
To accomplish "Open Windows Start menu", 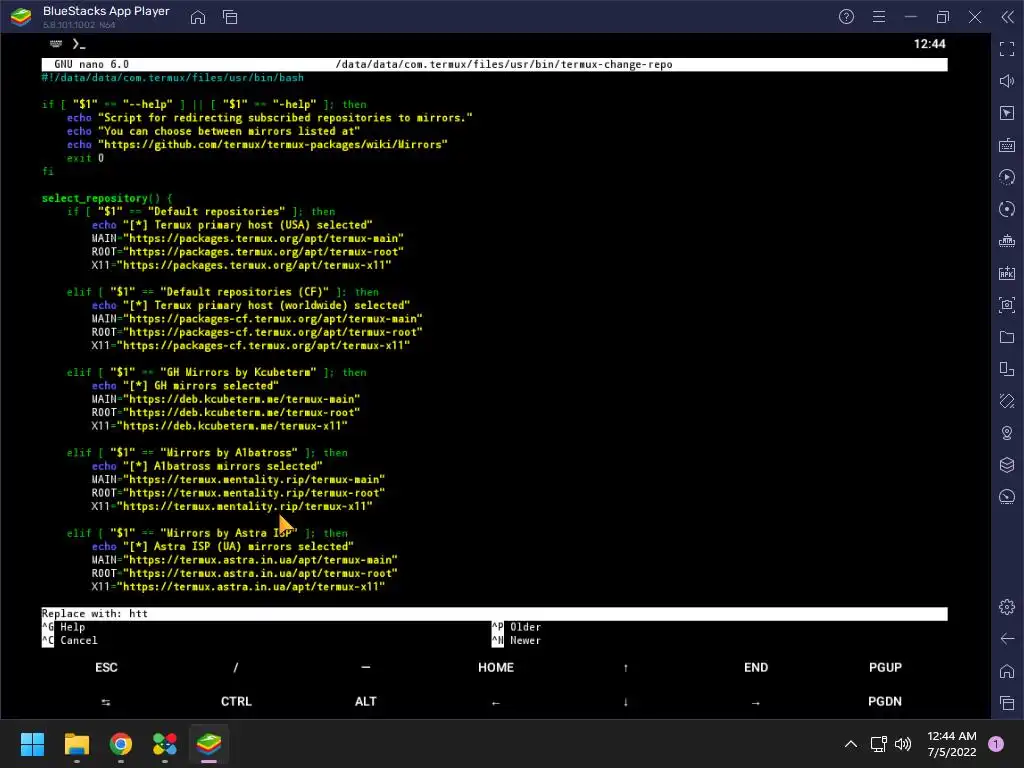I will point(32,744).
